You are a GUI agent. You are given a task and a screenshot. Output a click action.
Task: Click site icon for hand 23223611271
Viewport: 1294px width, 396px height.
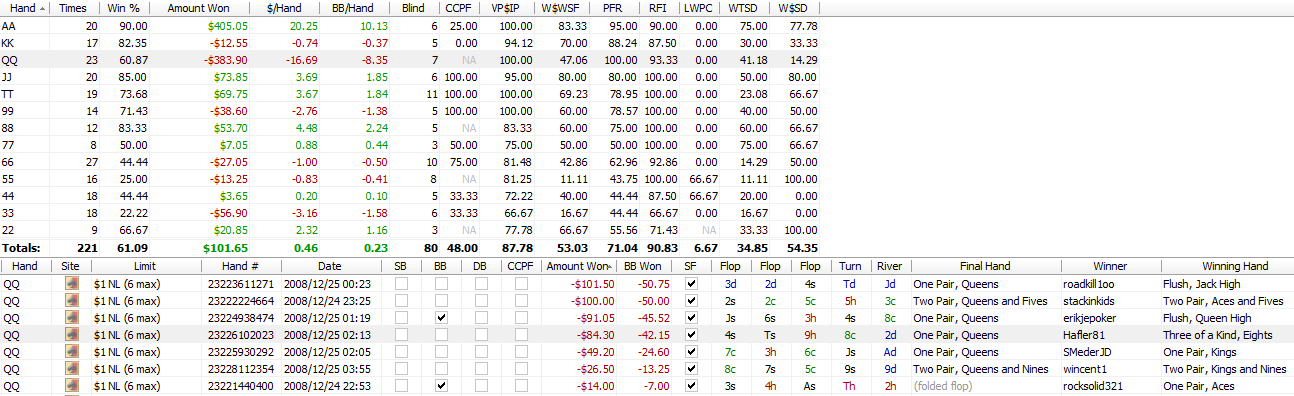coord(71,283)
